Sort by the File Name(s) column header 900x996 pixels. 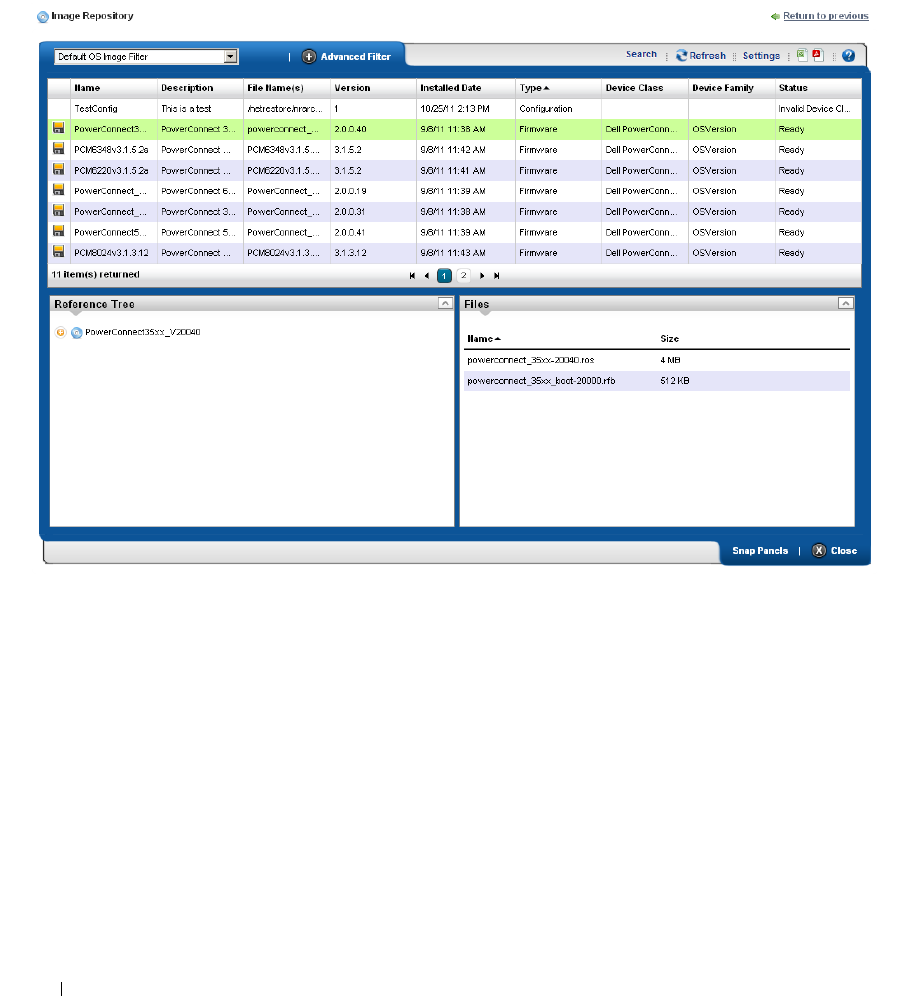click(276, 88)
